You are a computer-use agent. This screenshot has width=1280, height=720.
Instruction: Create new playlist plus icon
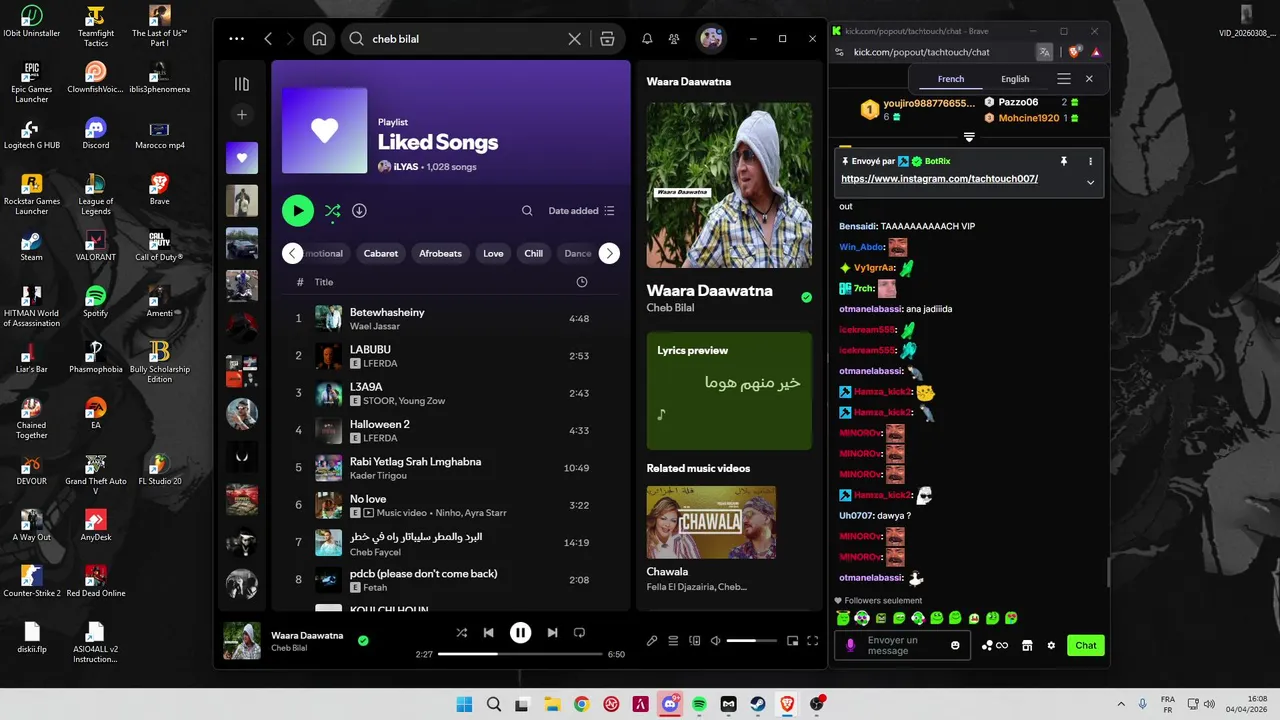point(241,115)
